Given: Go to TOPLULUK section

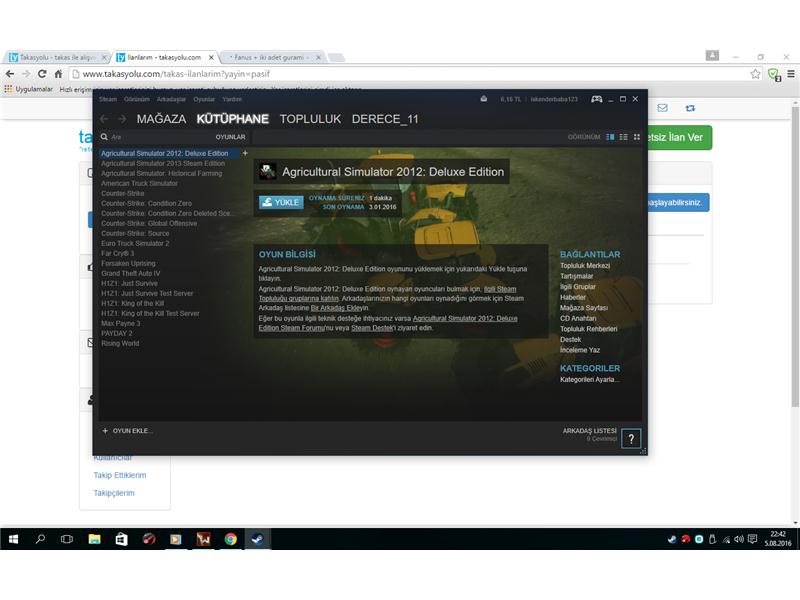Looking at the screenshot, I should 310,119.
